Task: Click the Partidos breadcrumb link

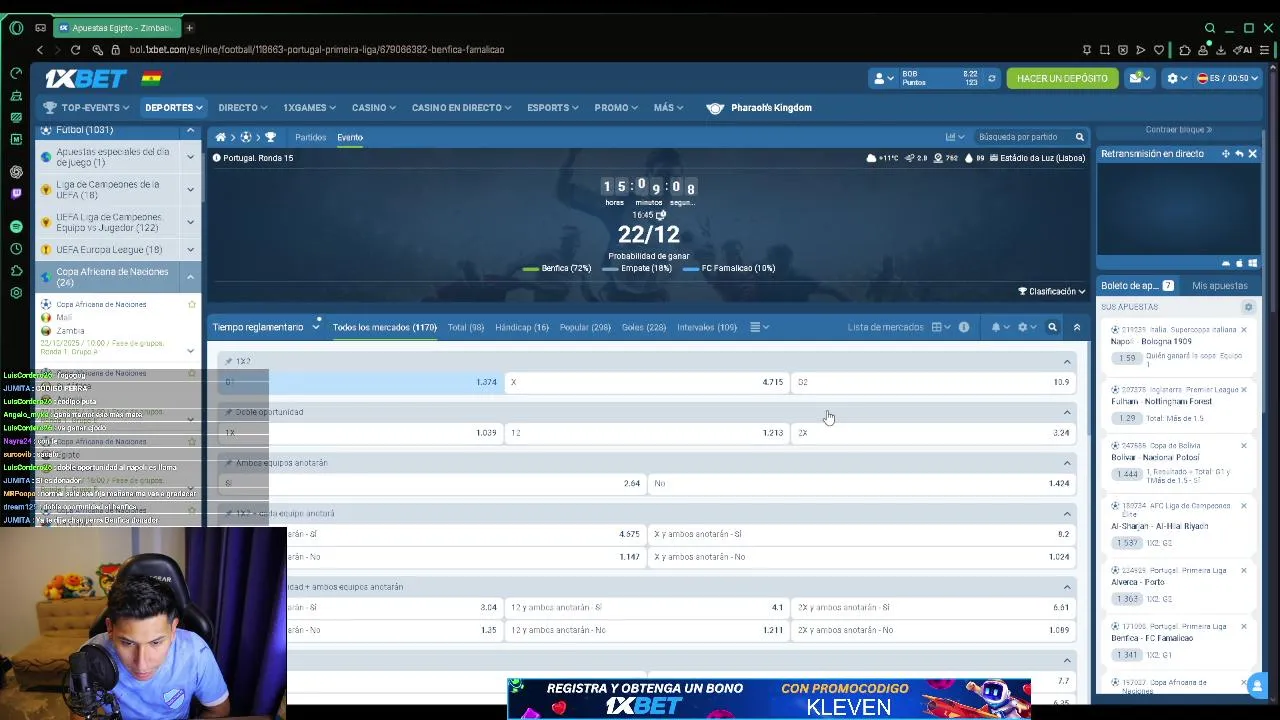Action: tap(310, 137)
